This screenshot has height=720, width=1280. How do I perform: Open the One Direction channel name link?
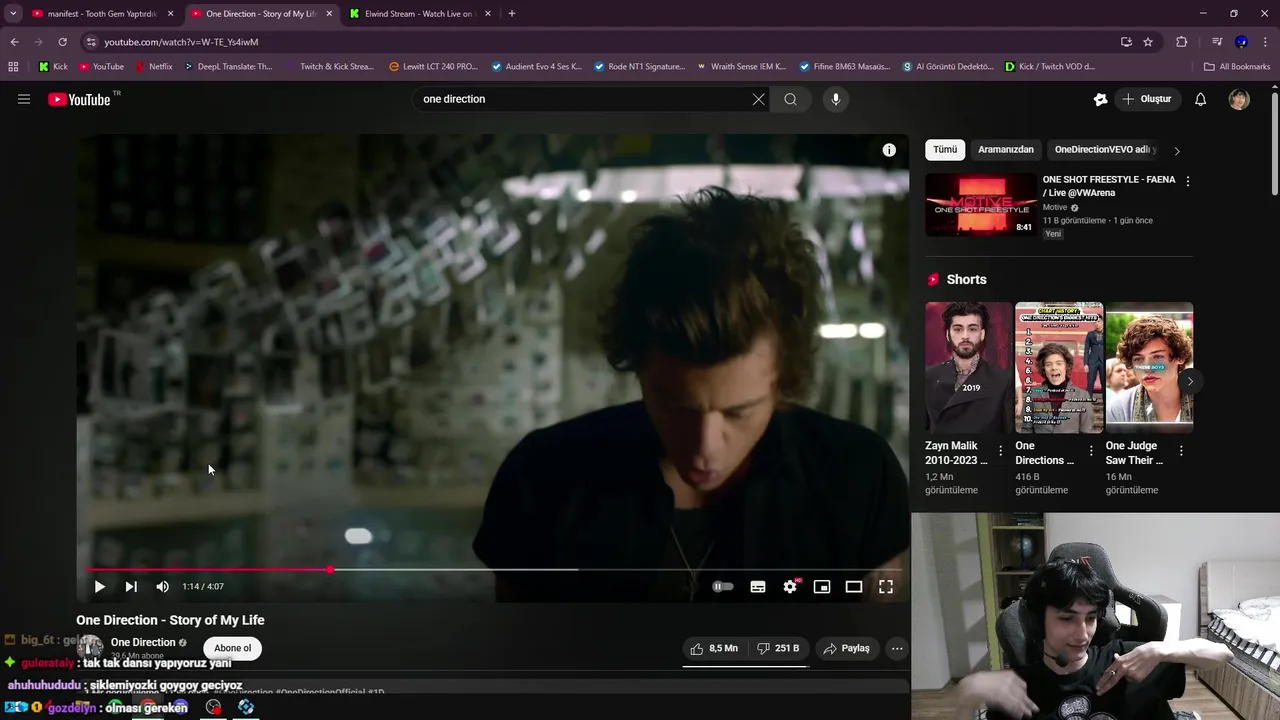click(143, 642)
